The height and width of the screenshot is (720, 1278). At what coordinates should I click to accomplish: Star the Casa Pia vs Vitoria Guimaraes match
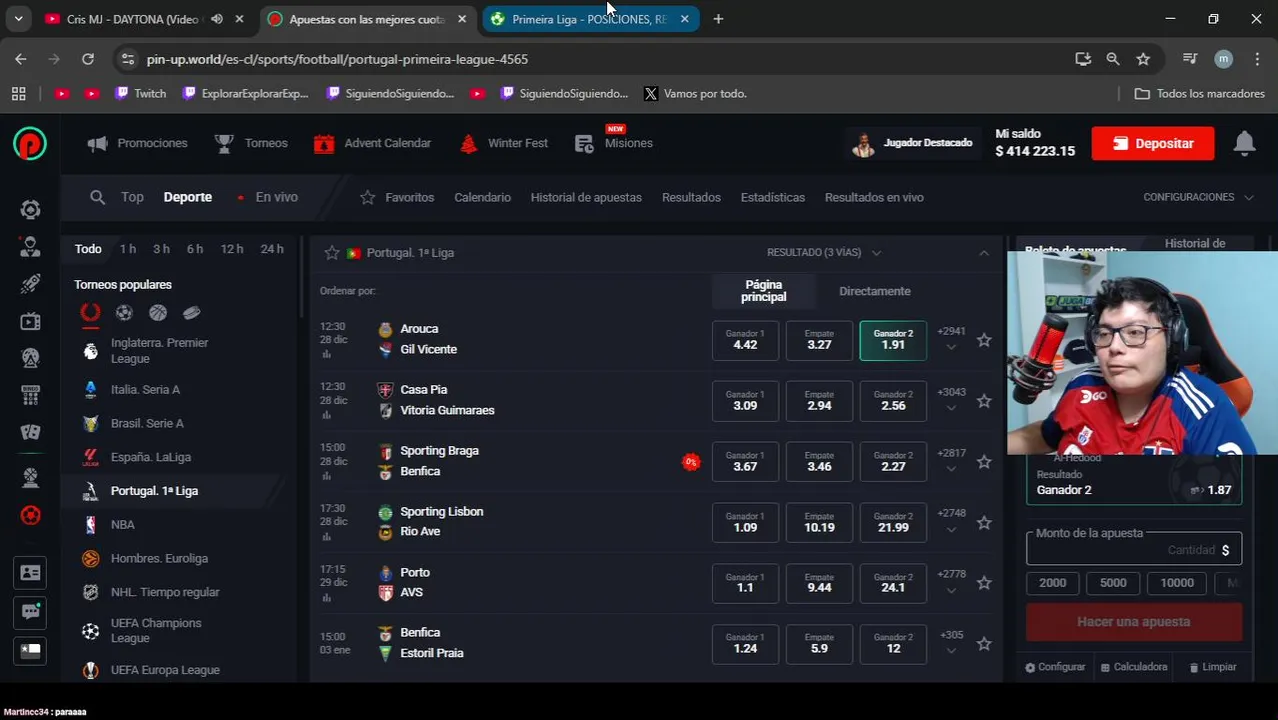click(984, 401)
